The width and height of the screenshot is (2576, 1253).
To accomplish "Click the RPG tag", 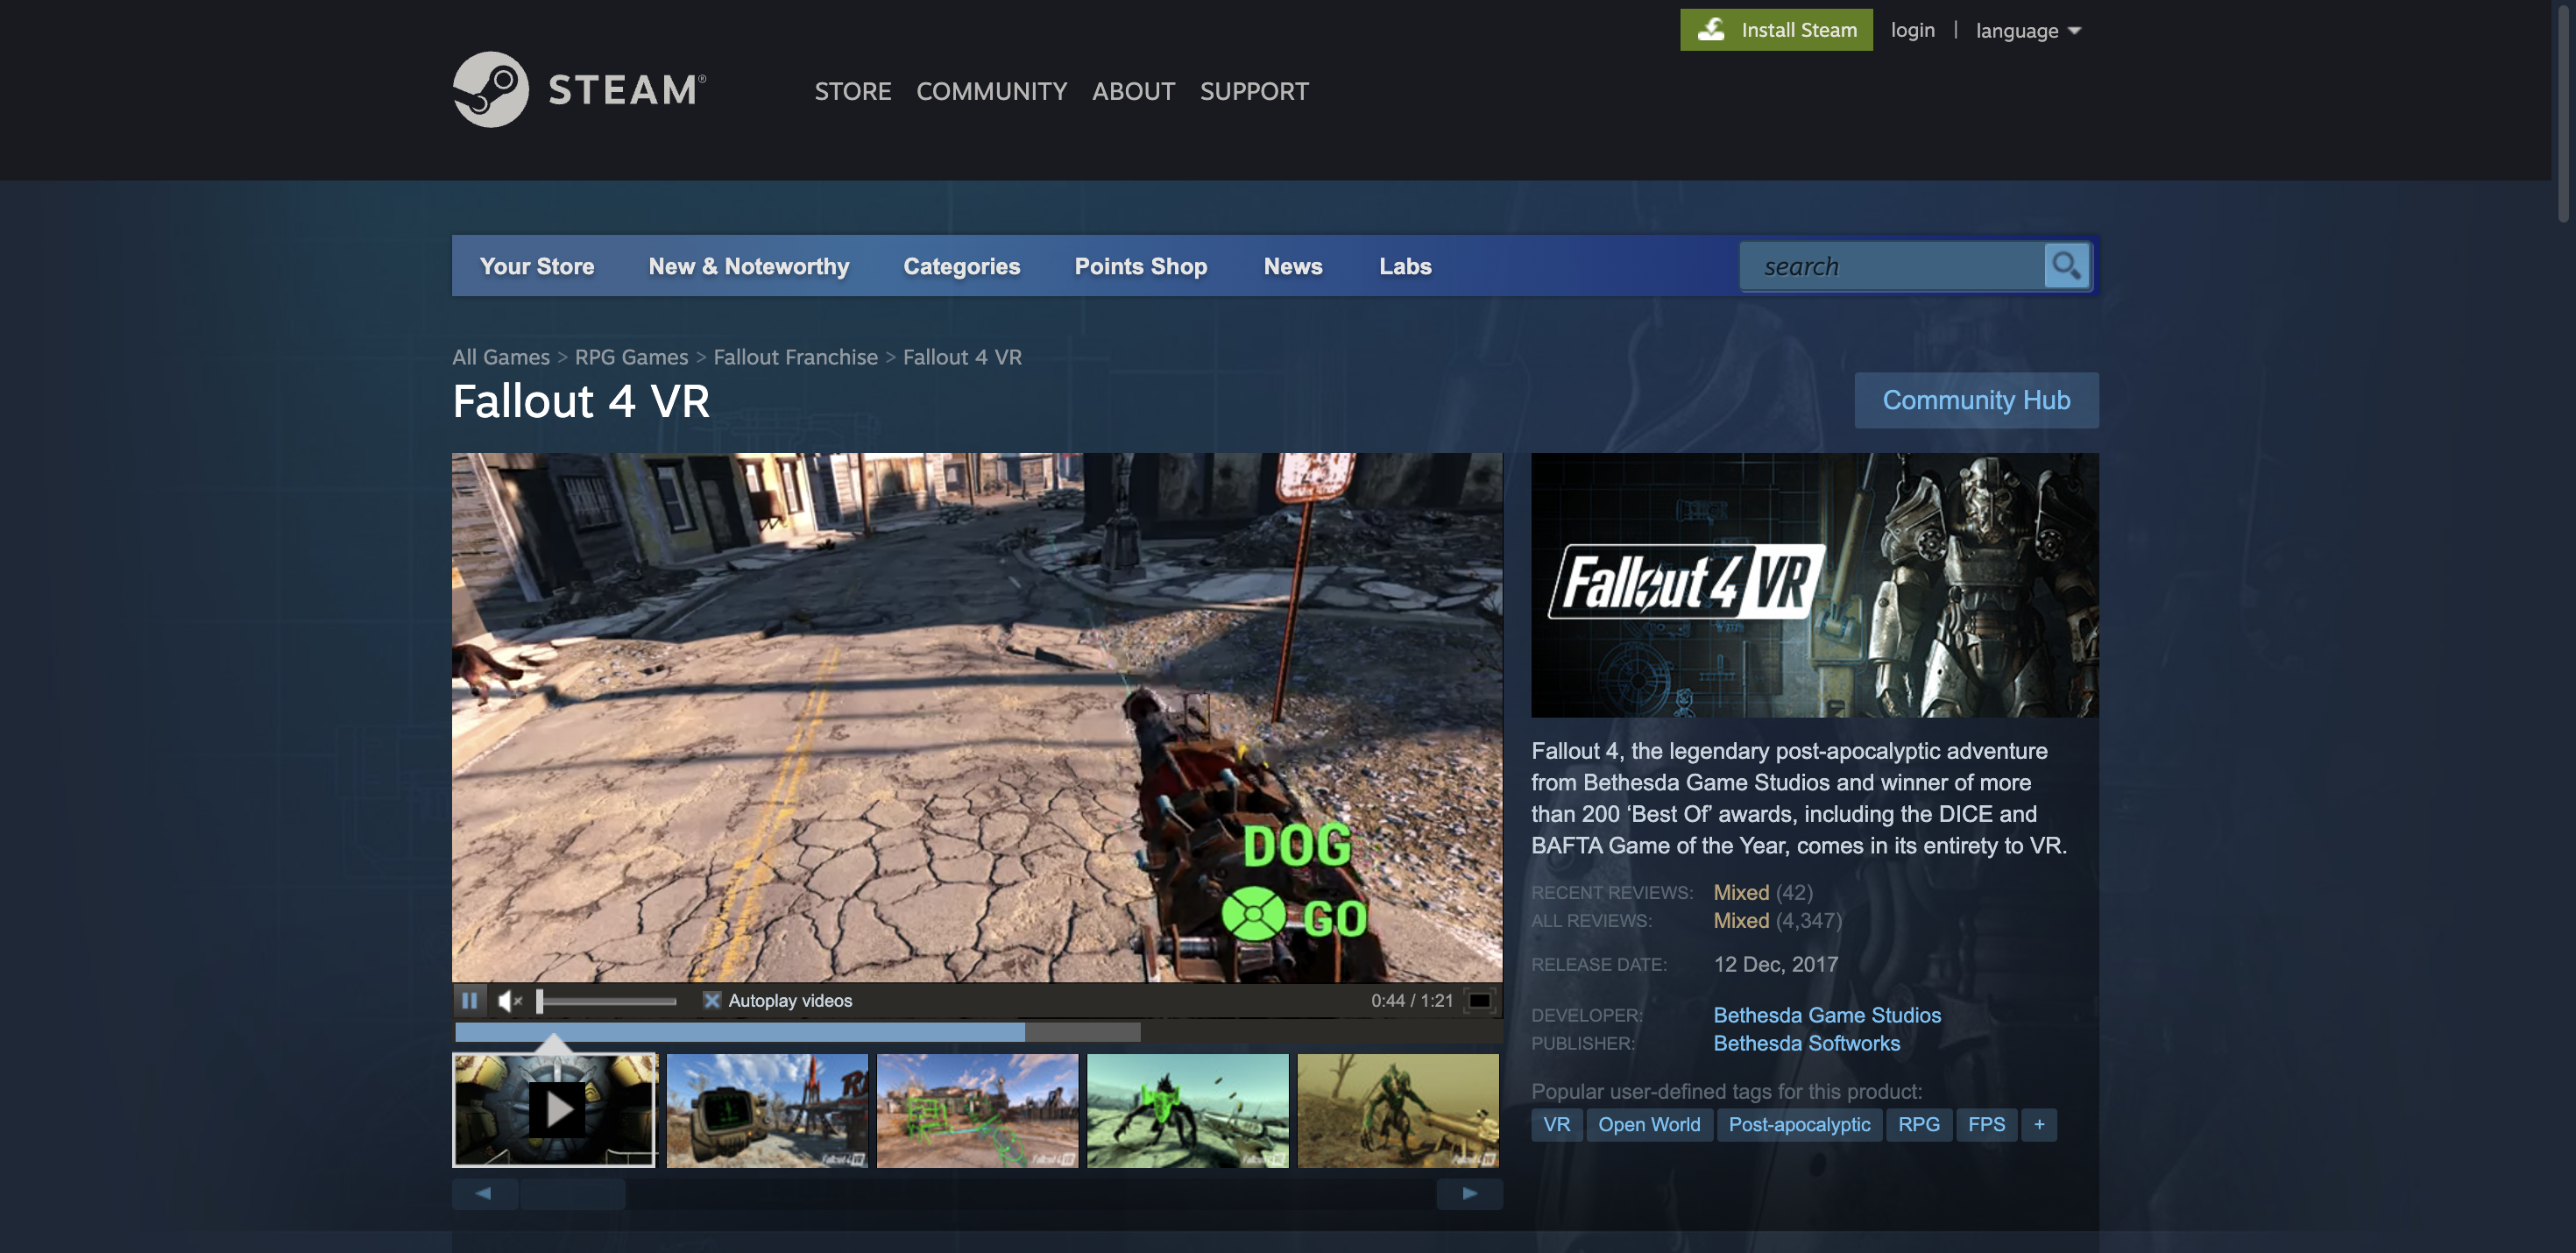I will coord(1918,1124).
